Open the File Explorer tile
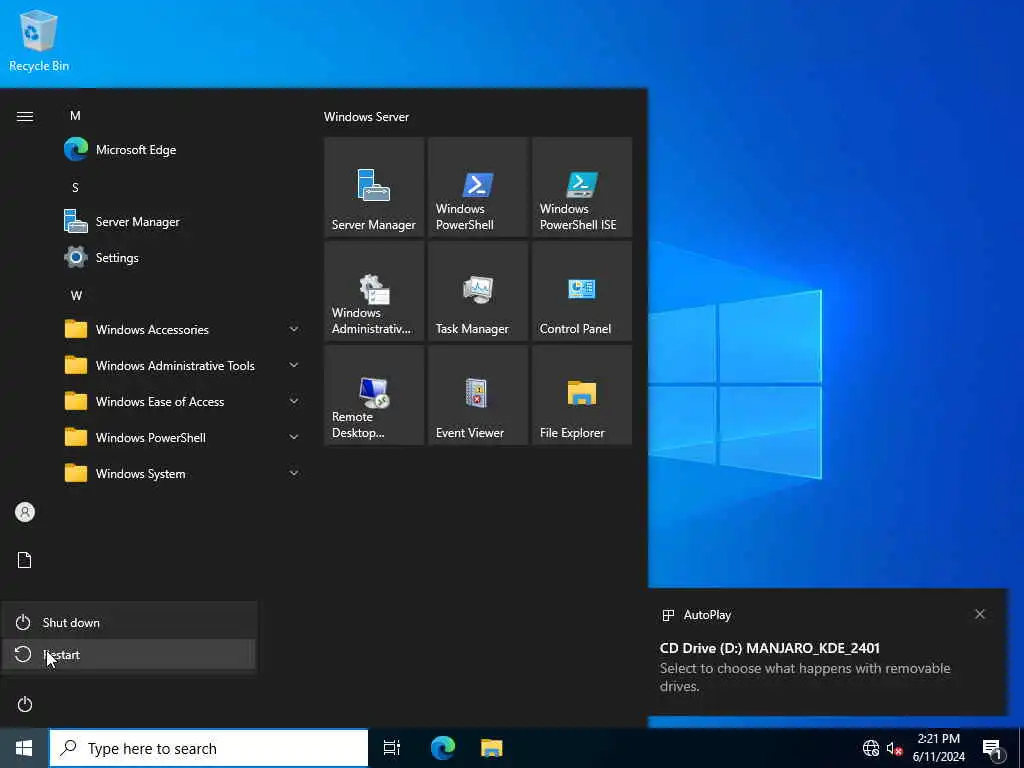The height and width of the screenshot is (768, 1024). pos(582,395)
